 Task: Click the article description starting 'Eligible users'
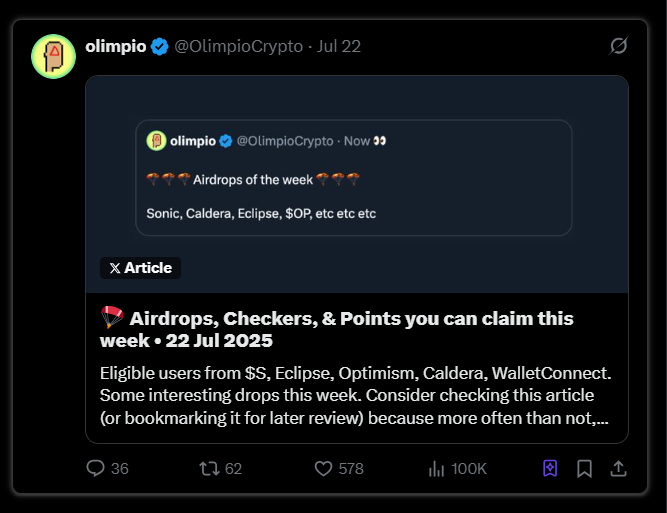(x=355, y=395)
